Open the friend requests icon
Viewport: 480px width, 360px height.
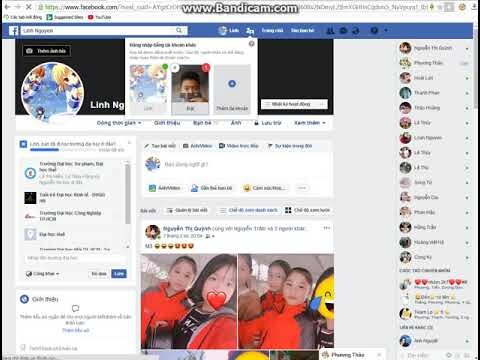click(x=330, y=31)
